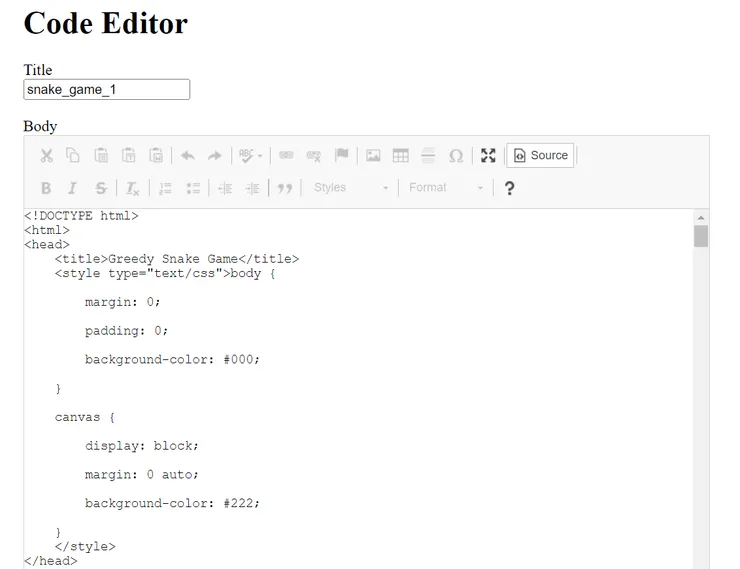This screenshot has height=569, width=740.
Task: Toggle Italic formatting
Action: [72, 188]
